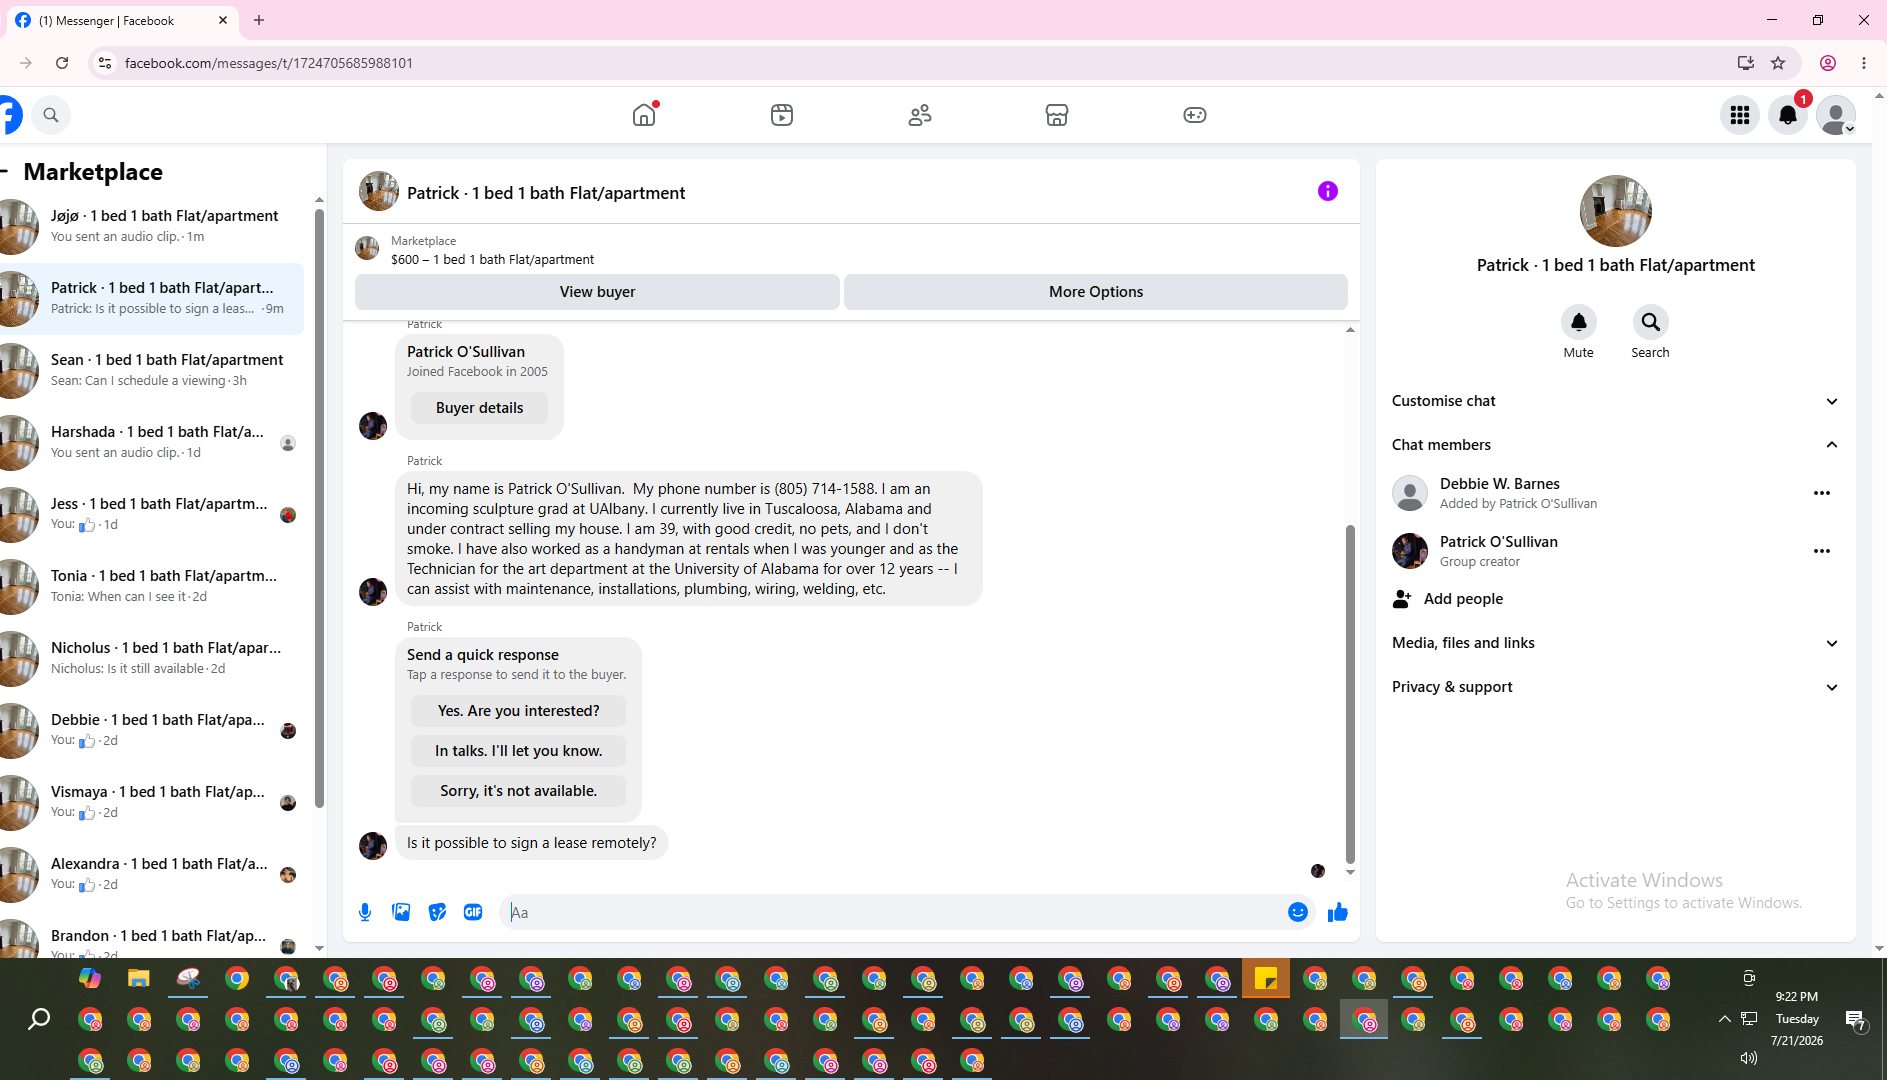Open File Explorer from the taskbar
The image size is (1887, 1080).
tap(138, 979)
